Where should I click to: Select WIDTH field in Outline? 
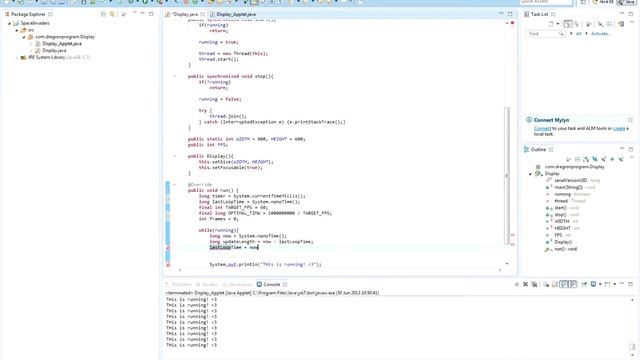point(562,222)
